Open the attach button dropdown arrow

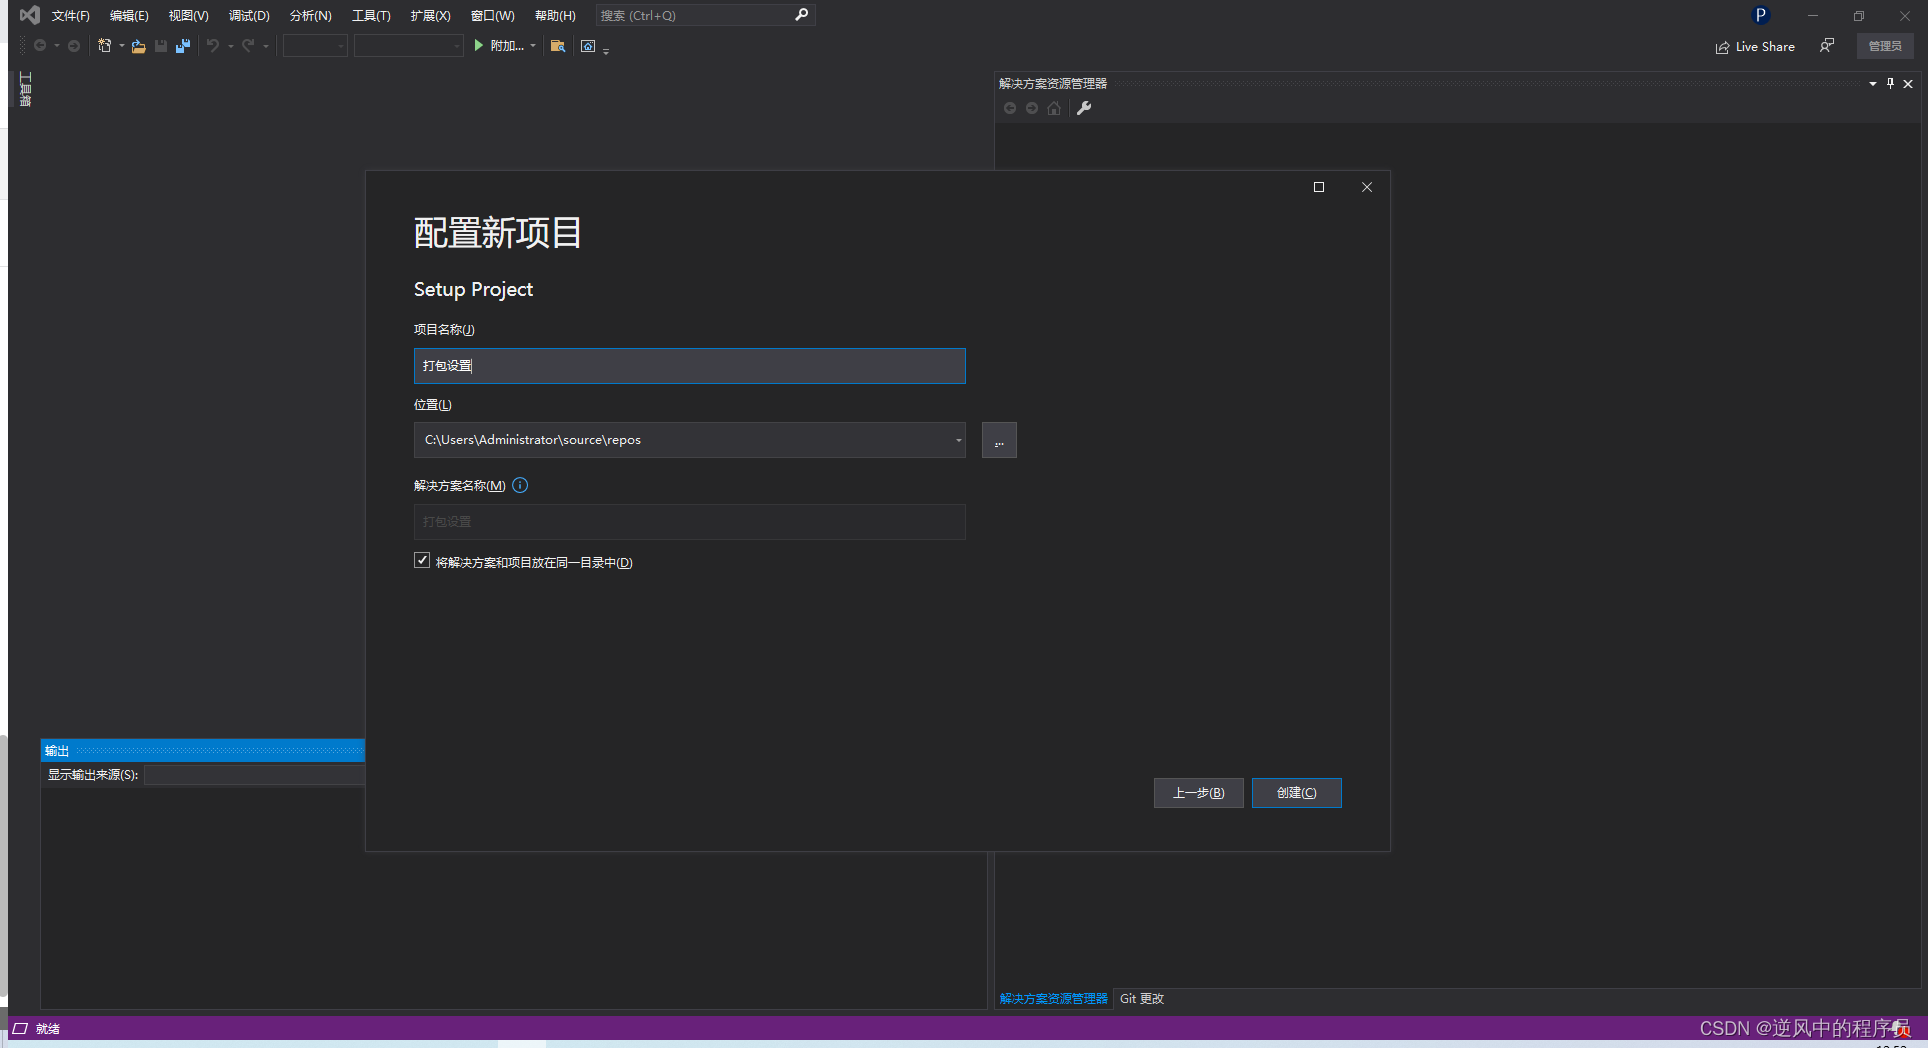pyautogui.click(x=533, y=46)
